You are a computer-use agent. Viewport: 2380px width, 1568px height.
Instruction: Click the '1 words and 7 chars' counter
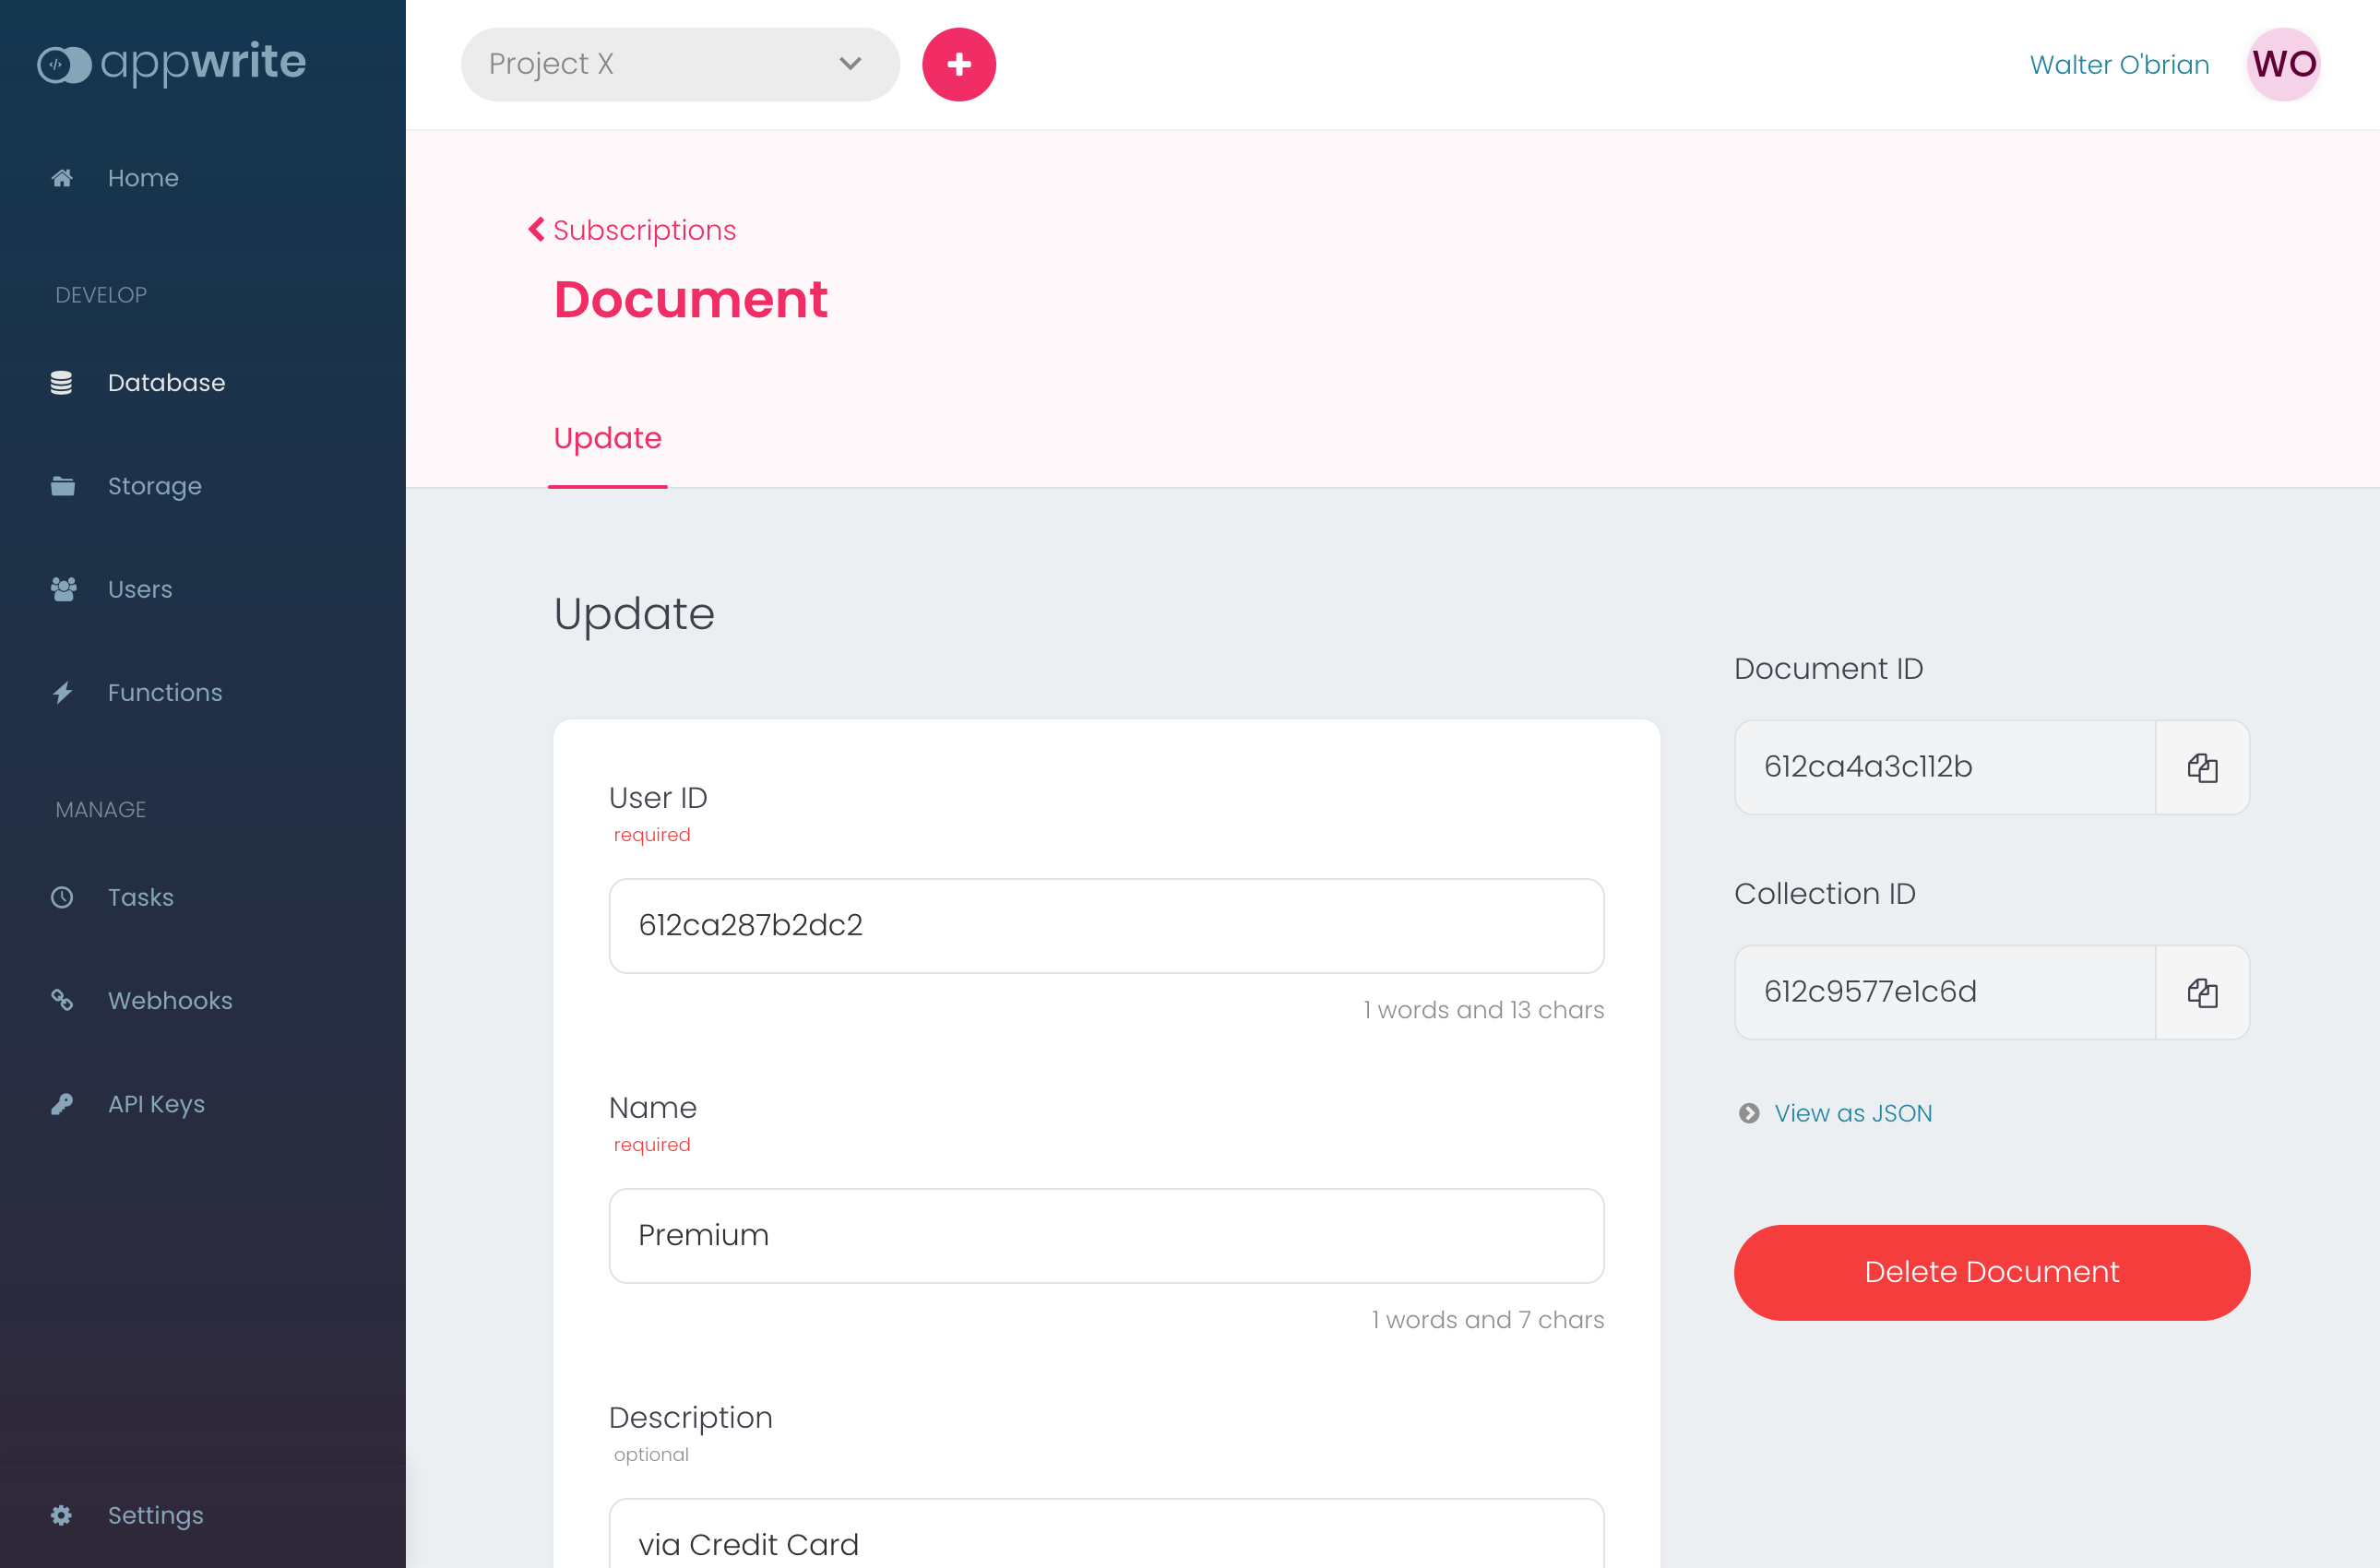pos(1487,1320)
